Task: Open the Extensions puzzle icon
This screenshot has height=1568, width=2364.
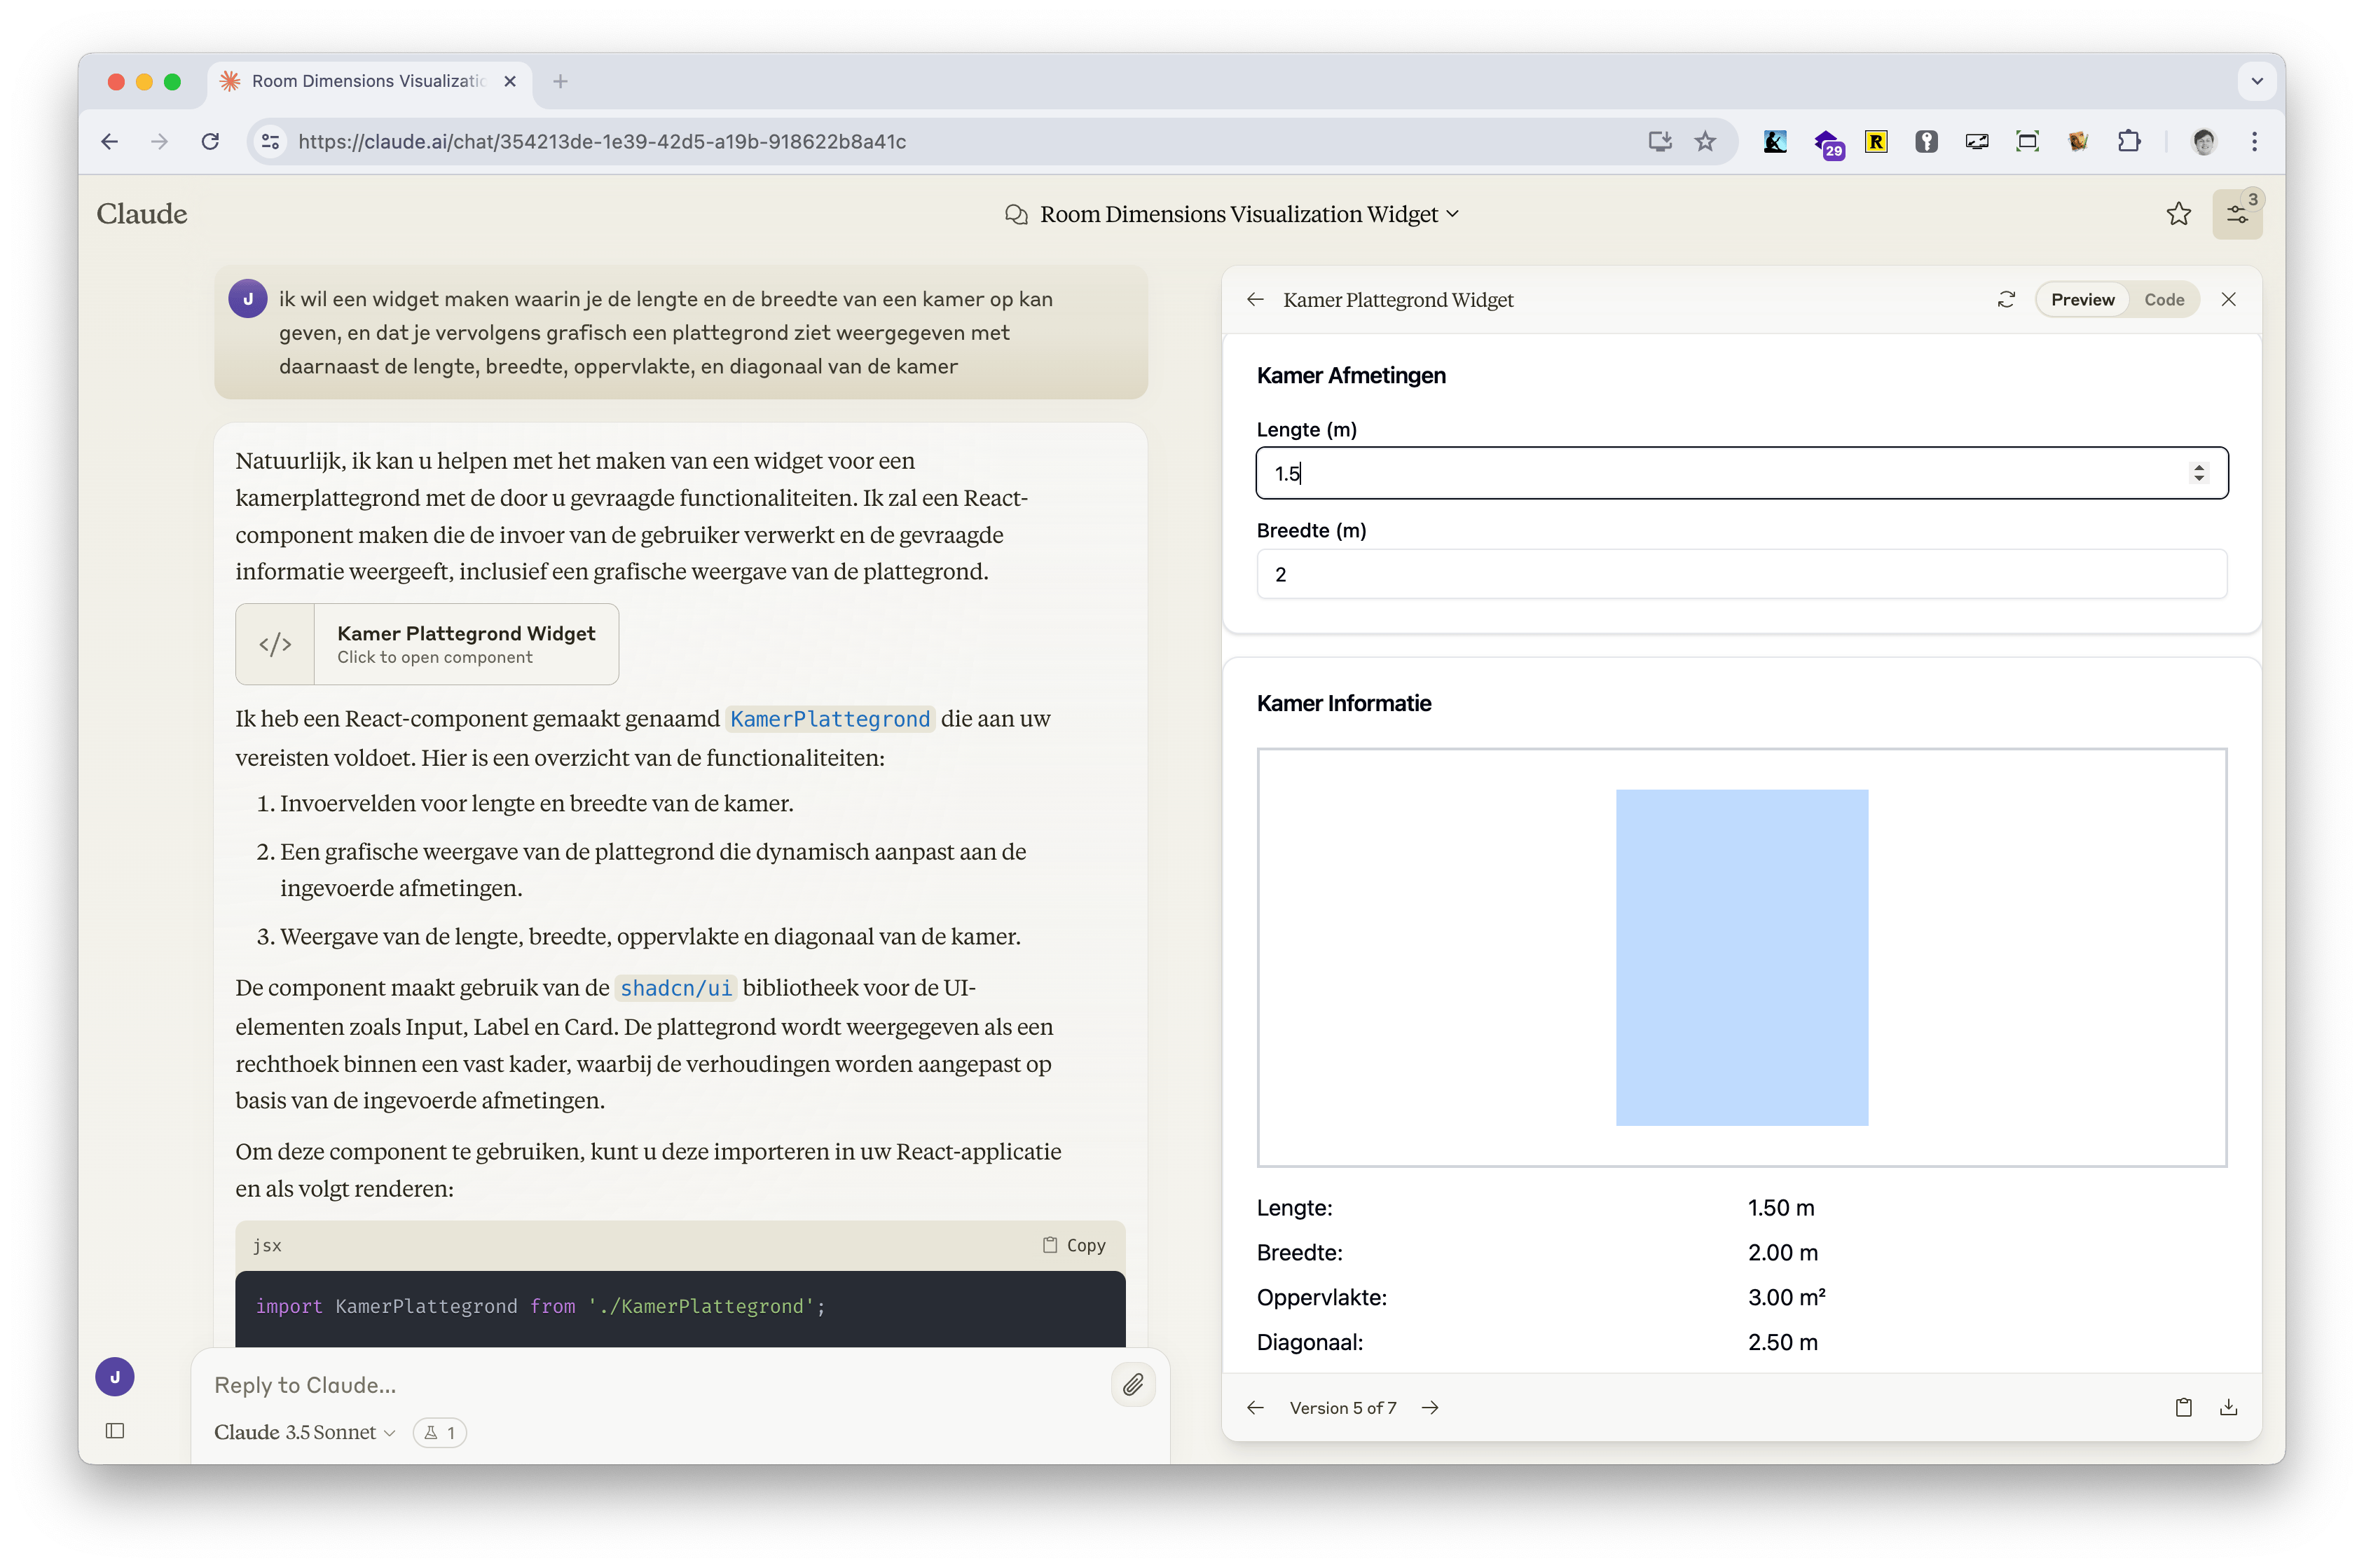Action: pyautogui.click(x=2129, y=141)
